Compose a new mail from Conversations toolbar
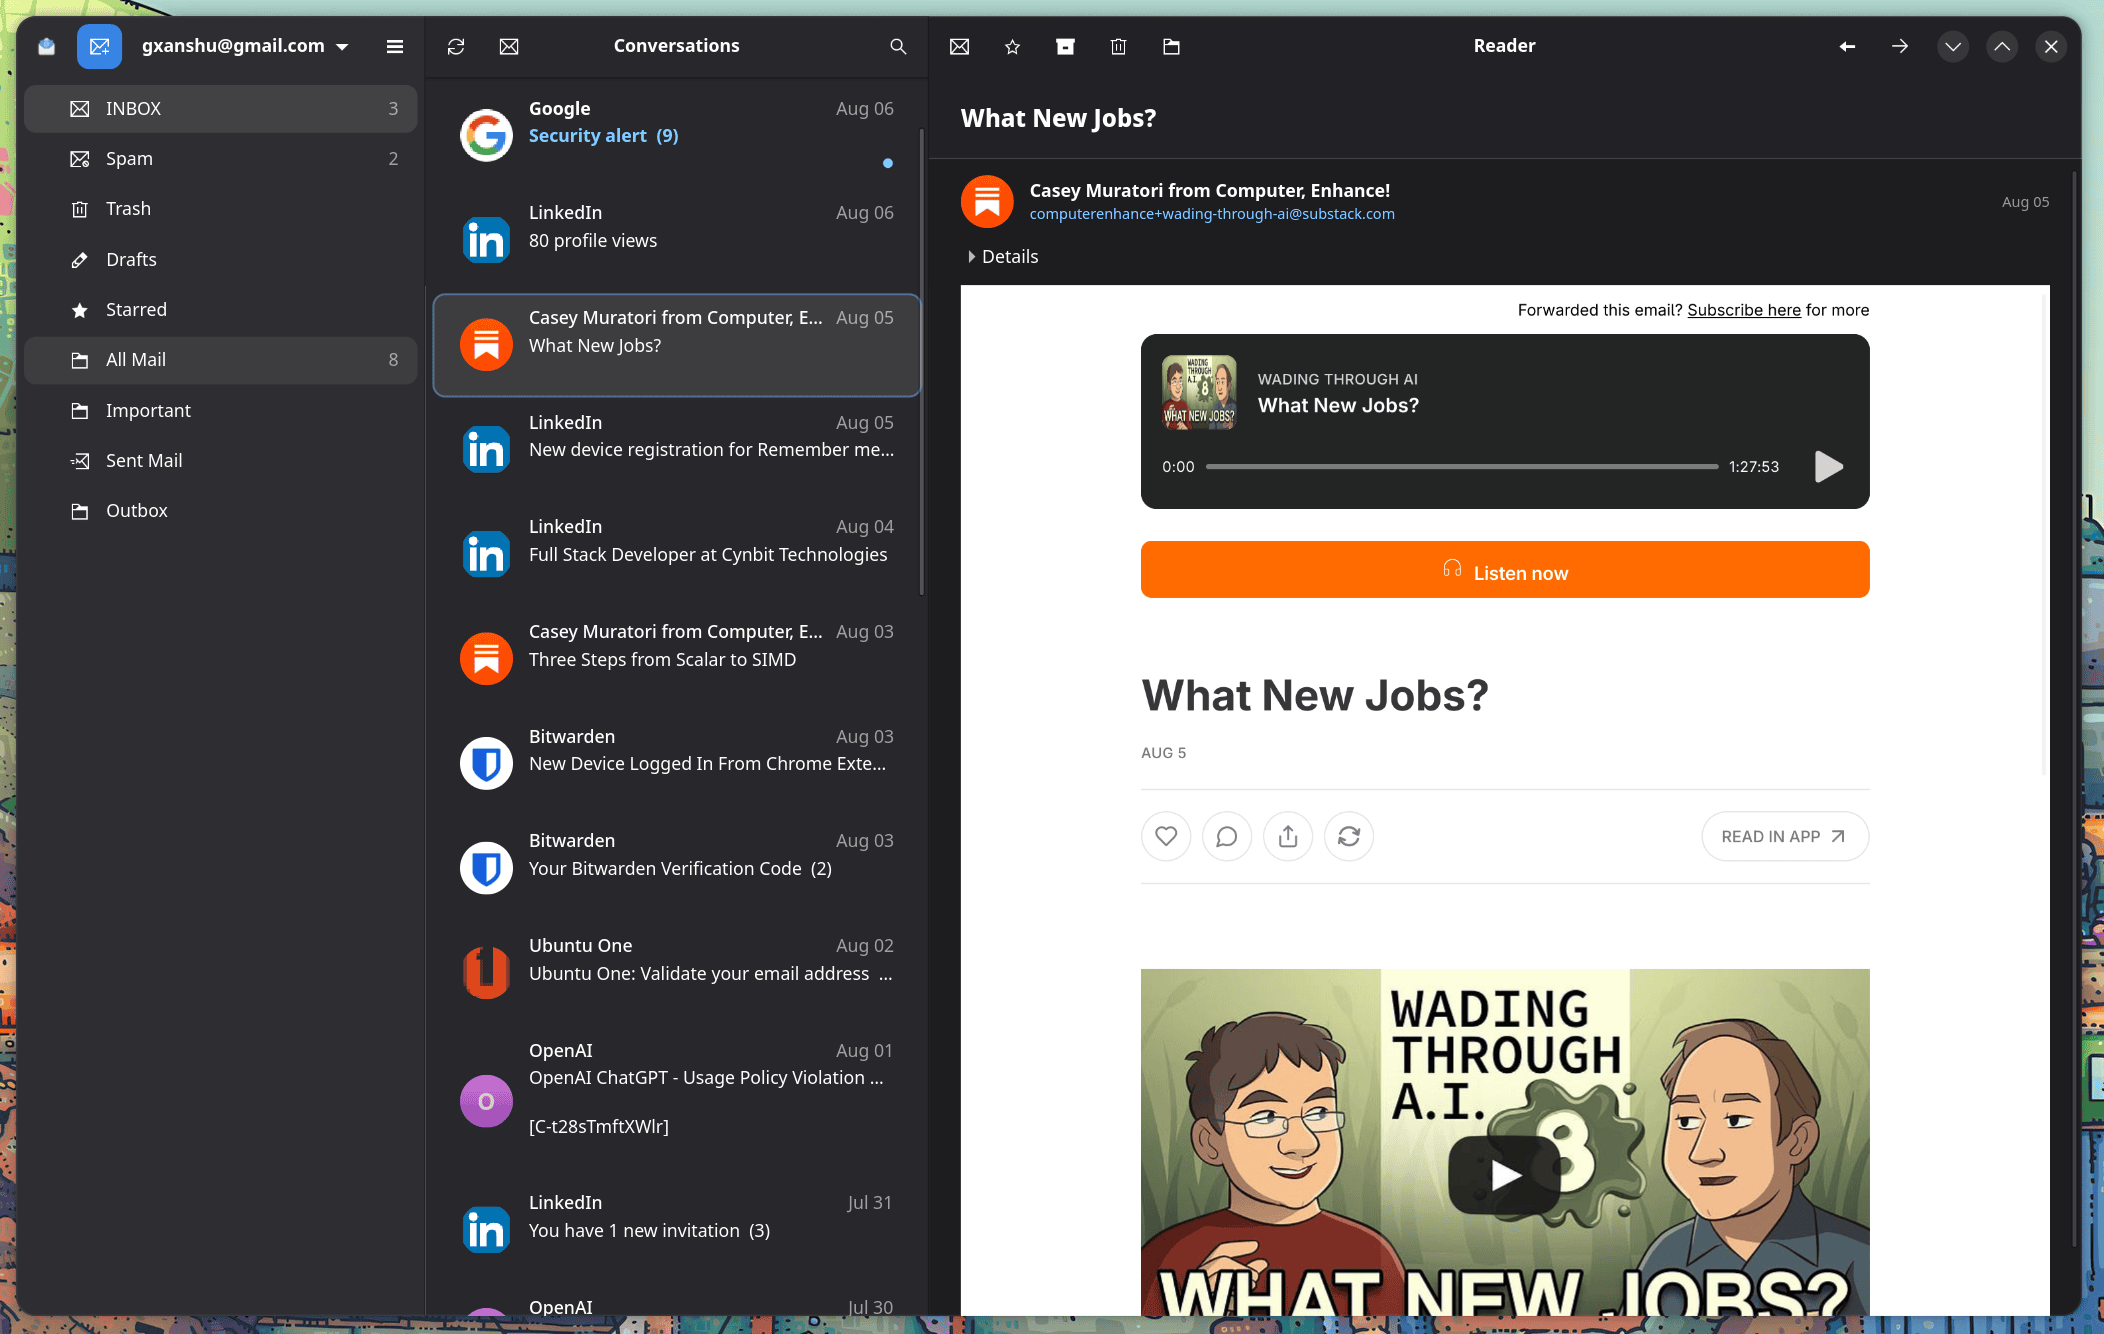The height and width of the screenshot is (1334, 2104). tap(509, 46)
